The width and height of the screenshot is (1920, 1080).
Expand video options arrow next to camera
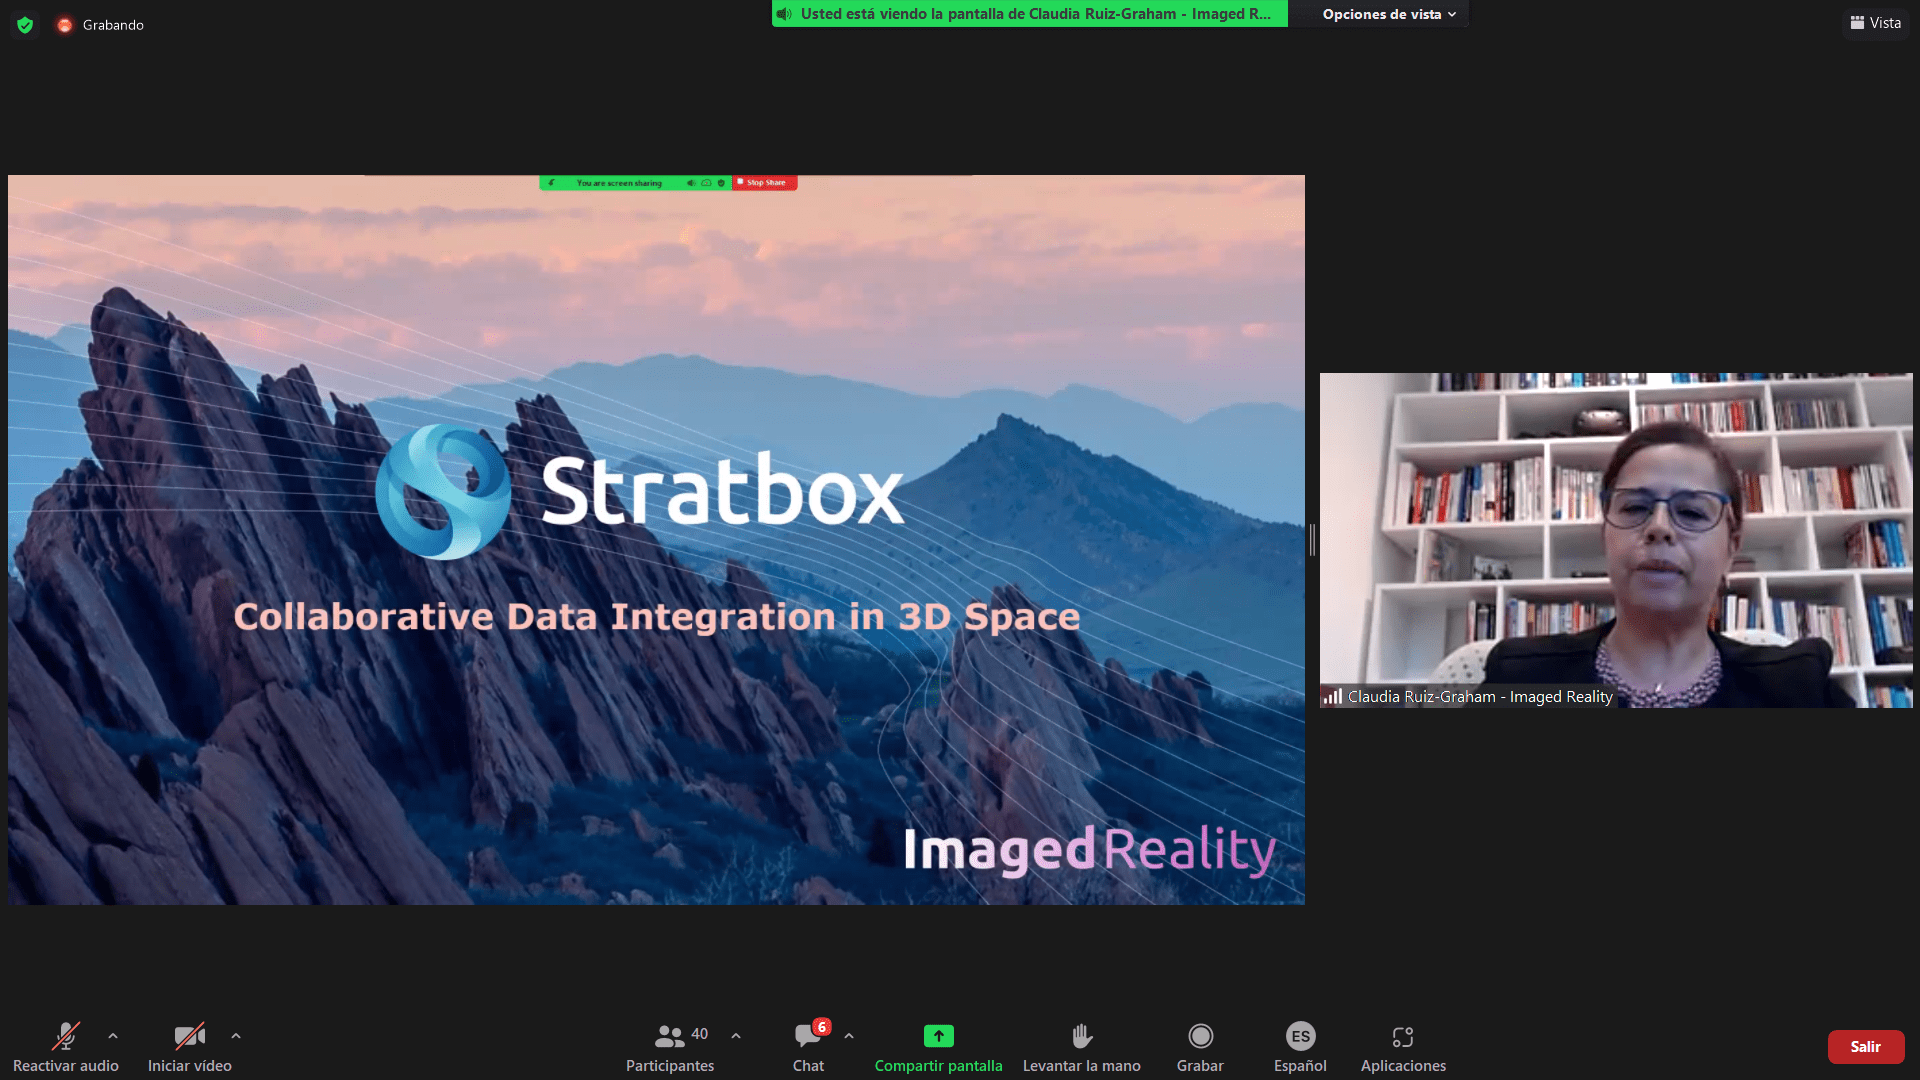236,1036
